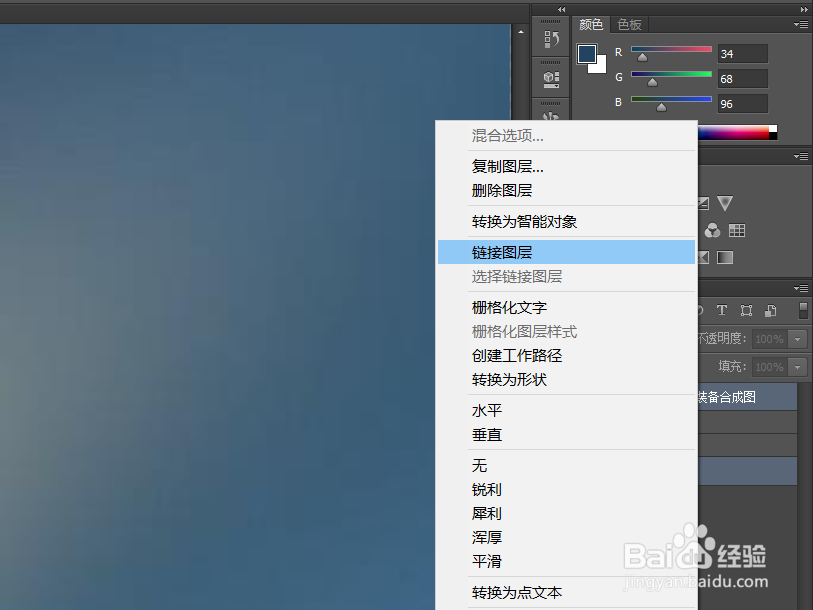Set anti-aliasing to 平滑
The image size is (813, 610).
[x=566, y=561]
